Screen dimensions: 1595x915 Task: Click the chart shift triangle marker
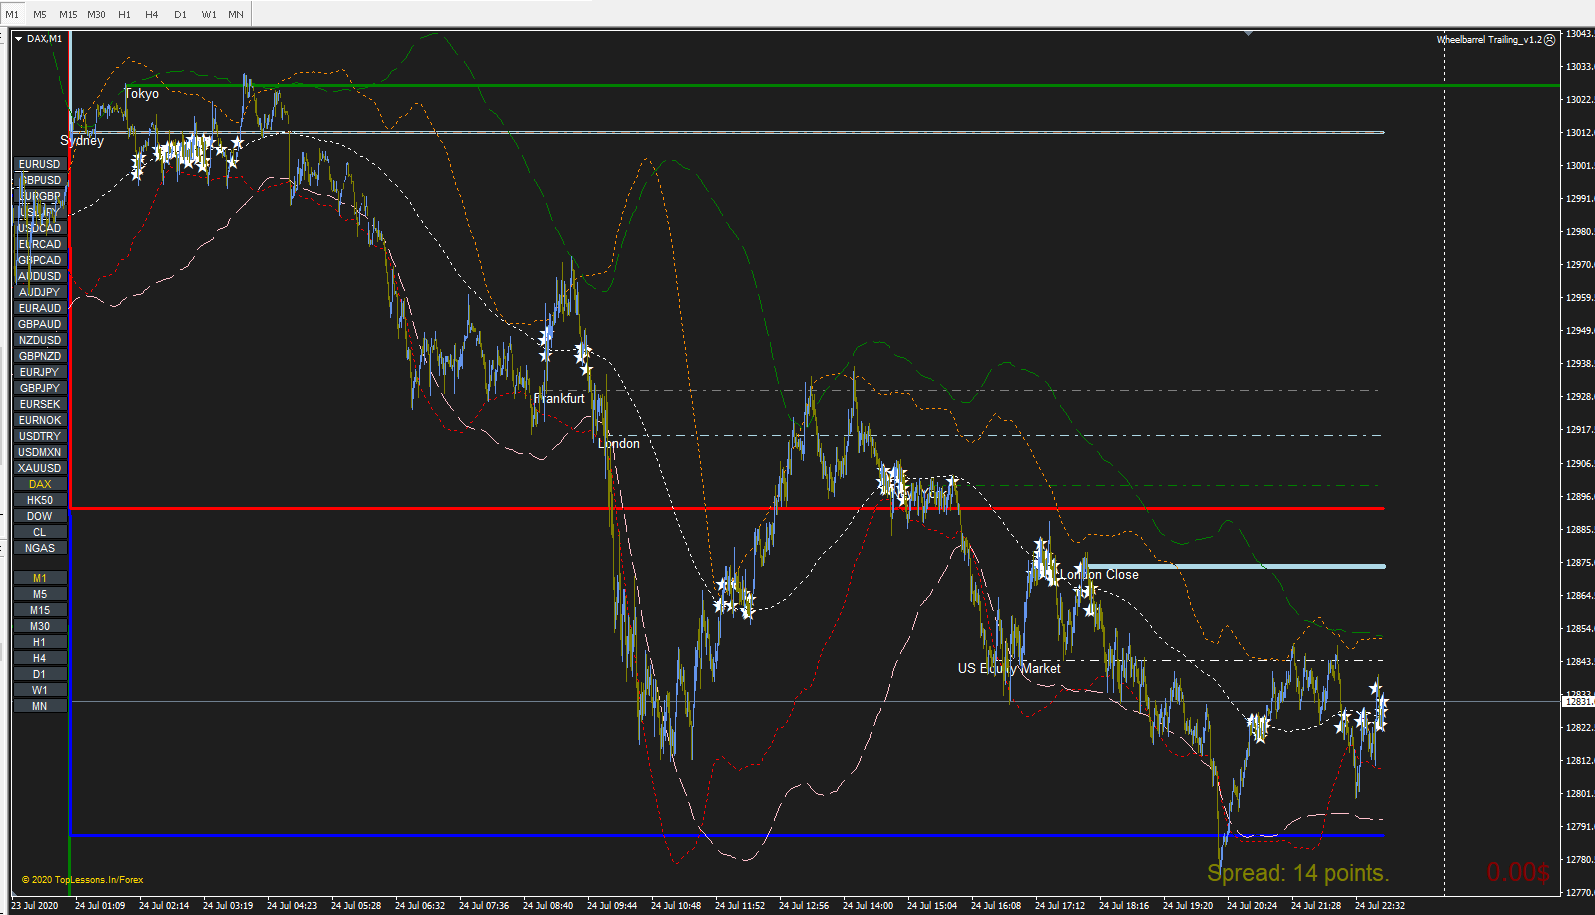pyautogui.click(x=1248, y=33)
